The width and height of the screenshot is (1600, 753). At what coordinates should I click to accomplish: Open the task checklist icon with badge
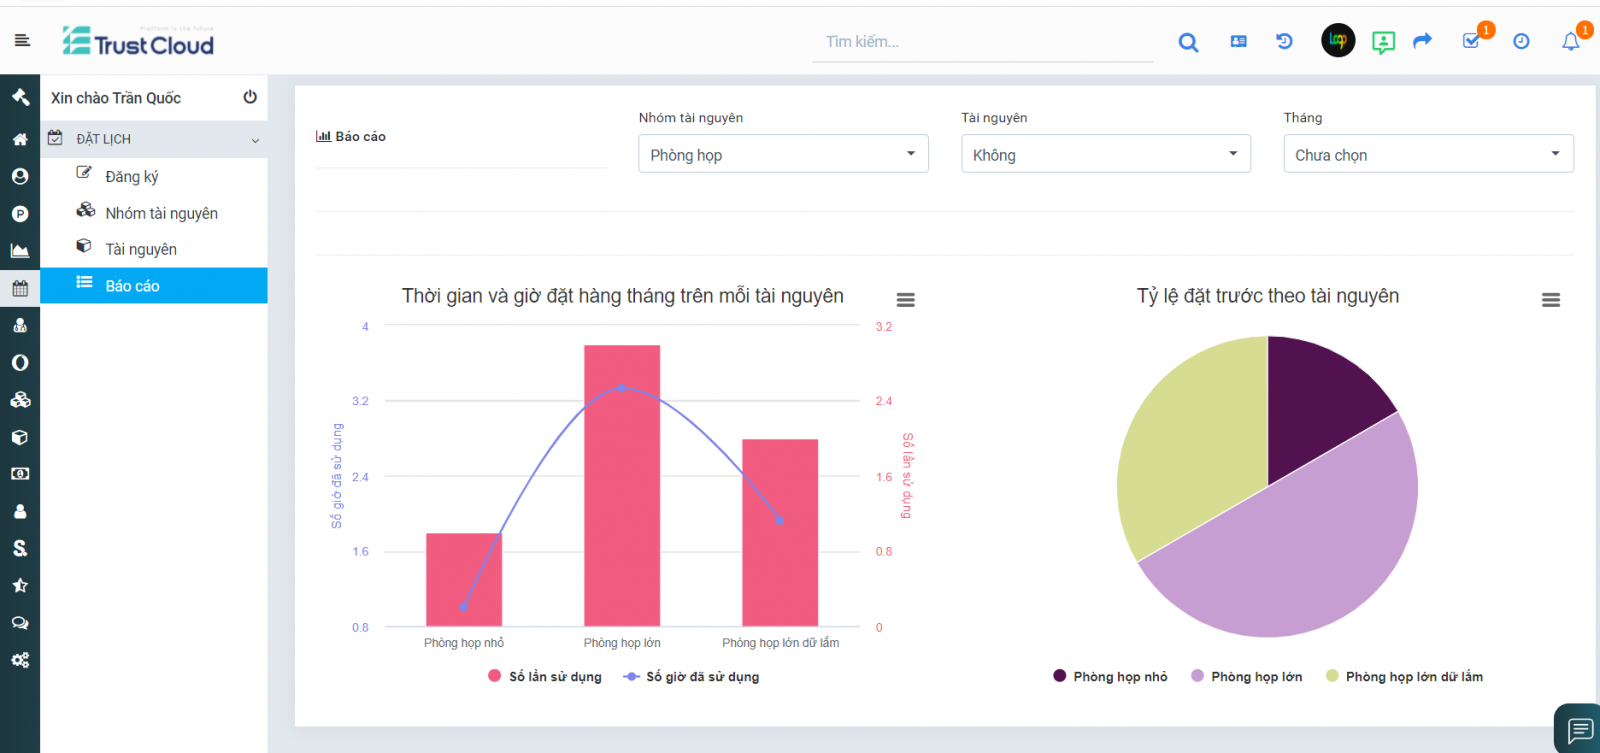(x=1471, y=41)
